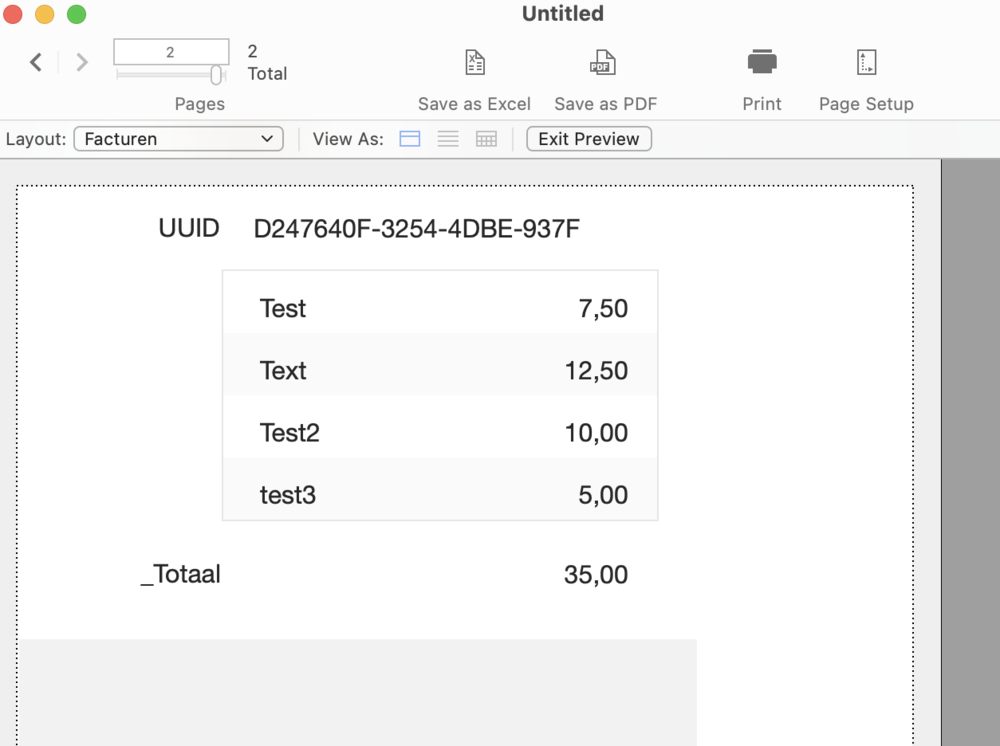
Task: Export using the Save as PDF icon
Action: coord(601,63)
